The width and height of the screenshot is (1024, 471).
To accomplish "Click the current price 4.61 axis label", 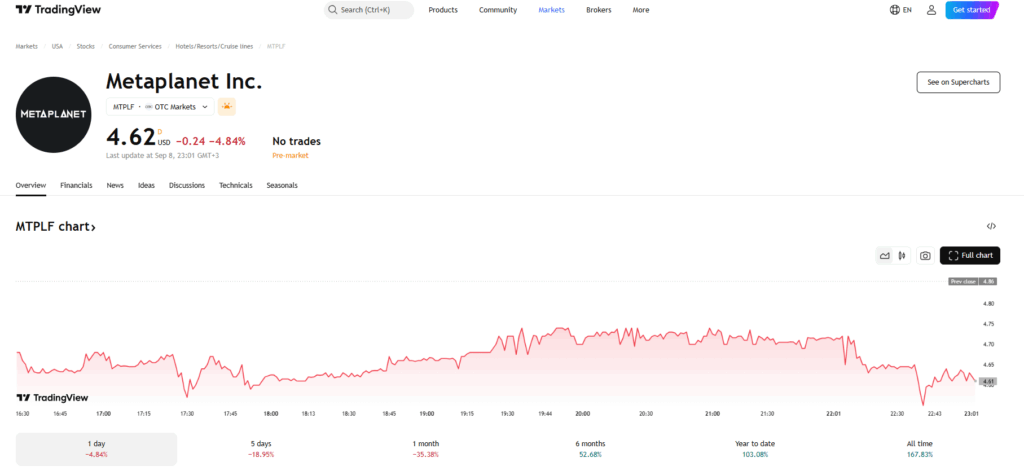I will (x=988, y=382).
